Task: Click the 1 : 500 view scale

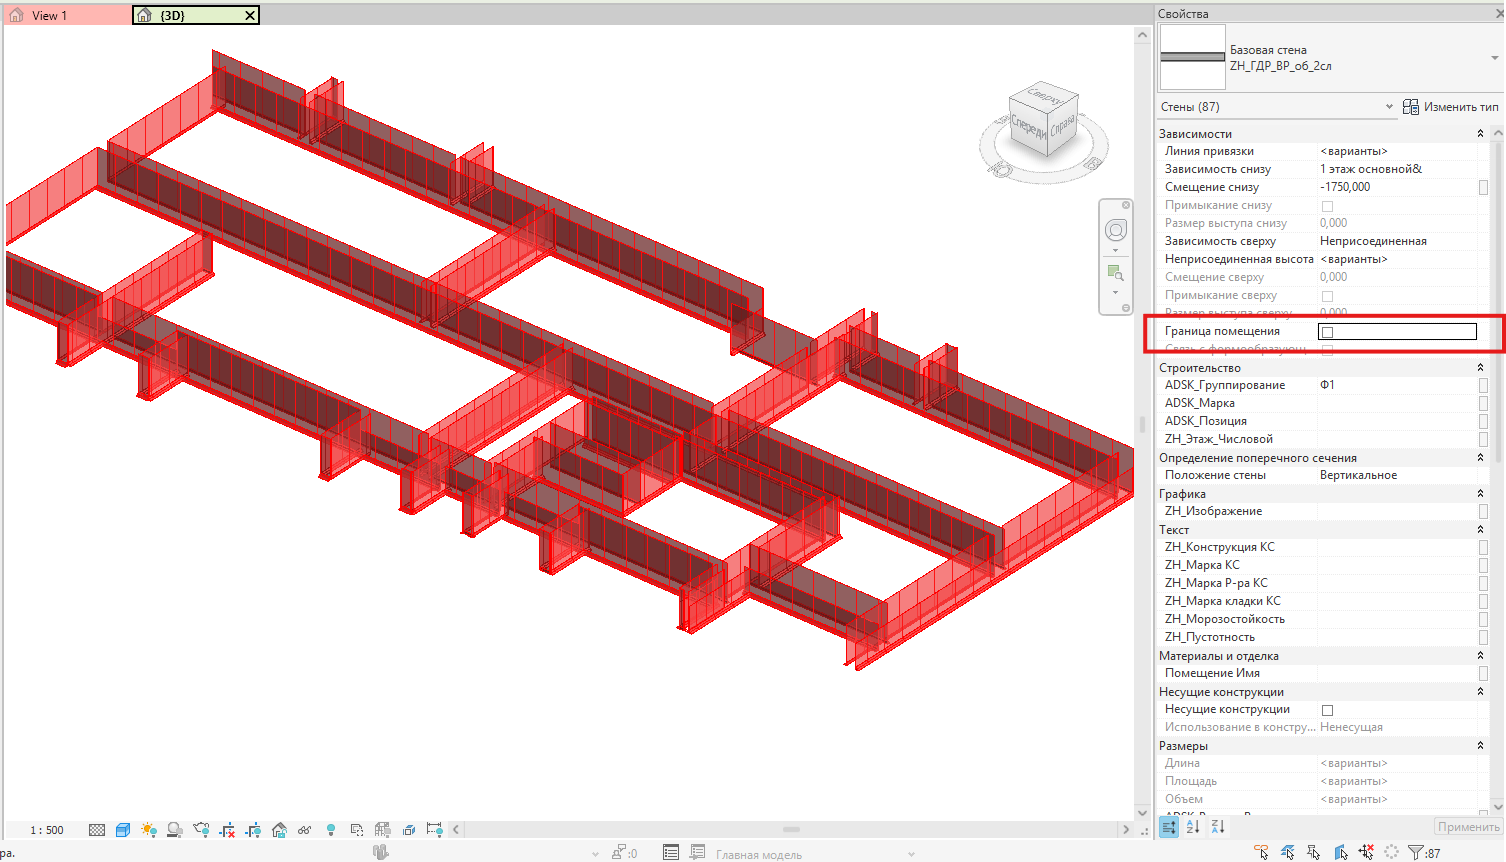Action: click(47, 830)
